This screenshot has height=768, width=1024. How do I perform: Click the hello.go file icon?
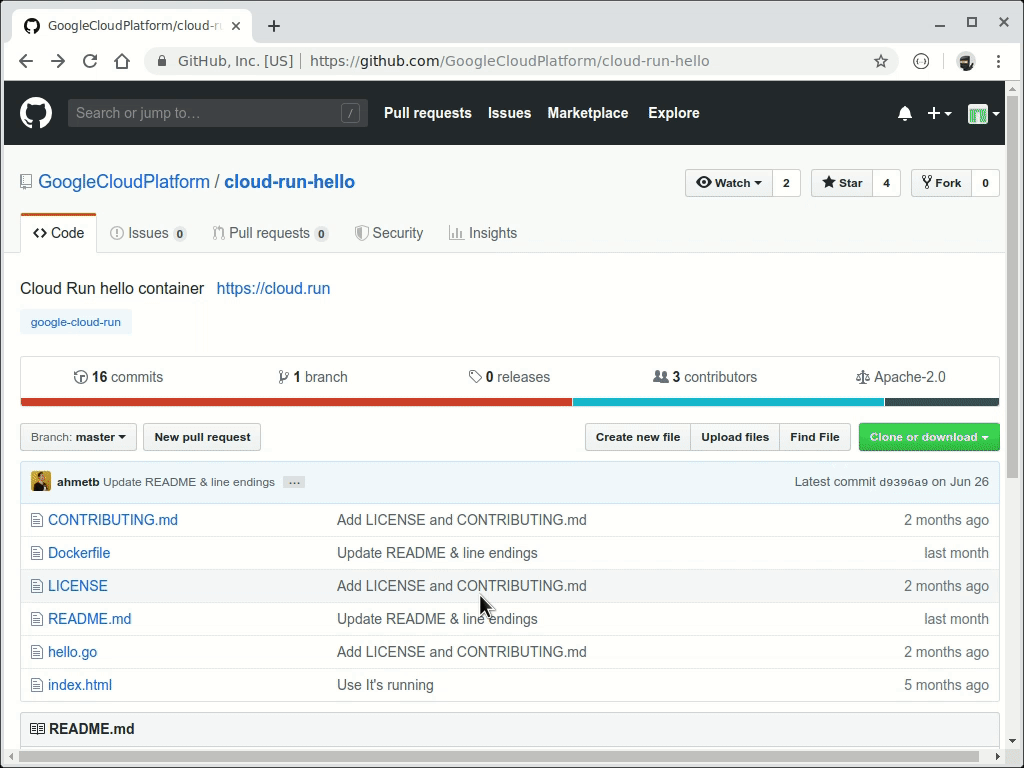tap(37, 652)
